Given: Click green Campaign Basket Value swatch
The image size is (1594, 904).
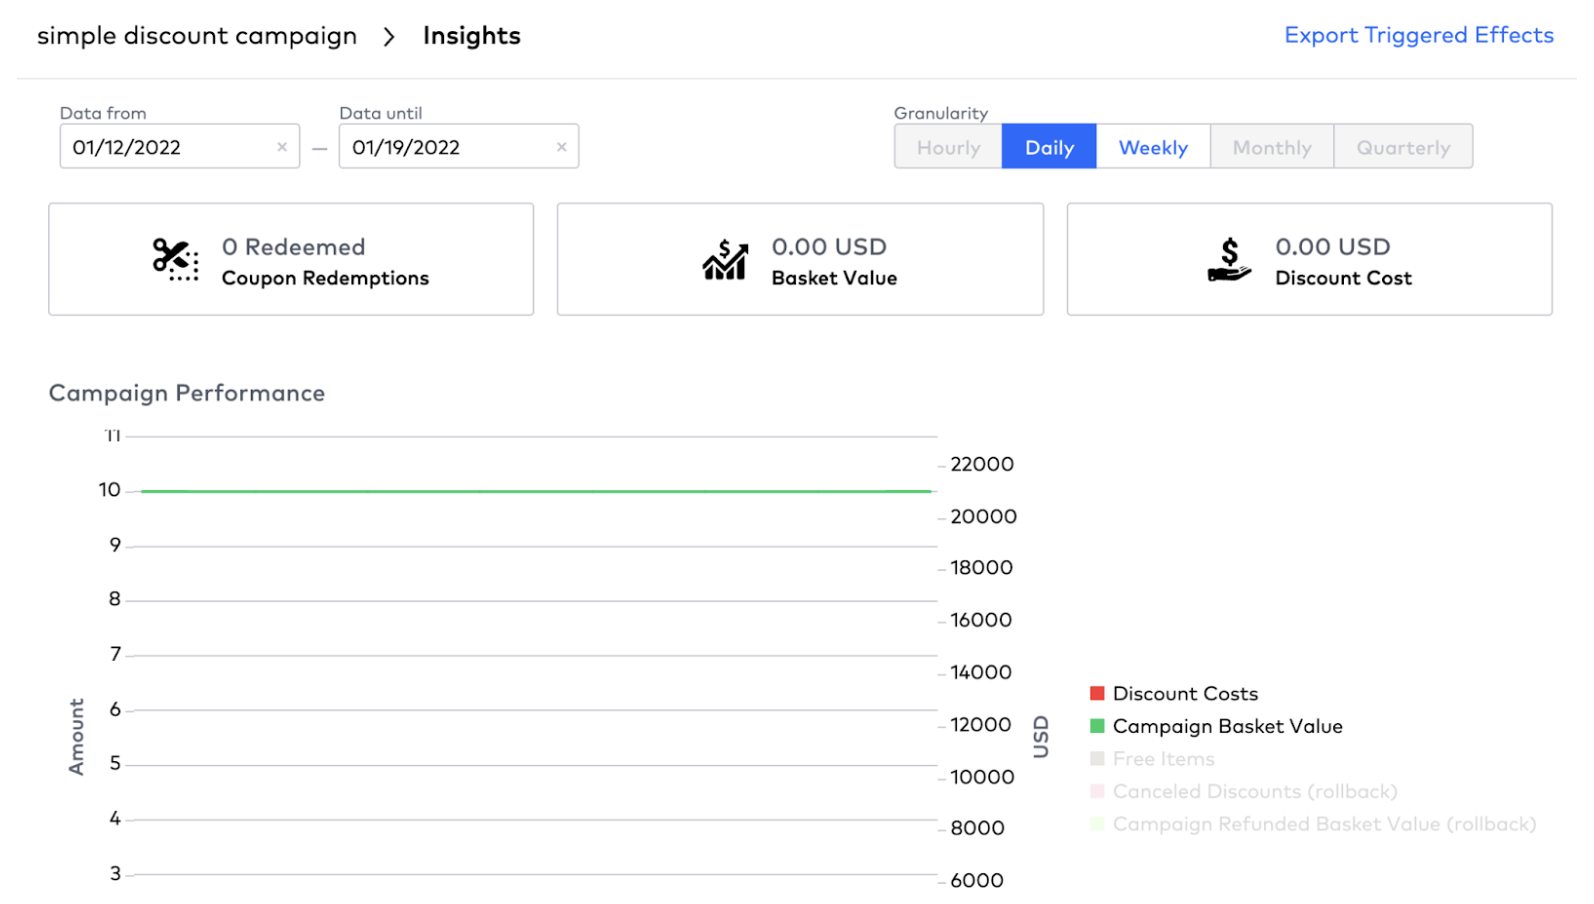Looking at the screenshot, I should 1097,726.
